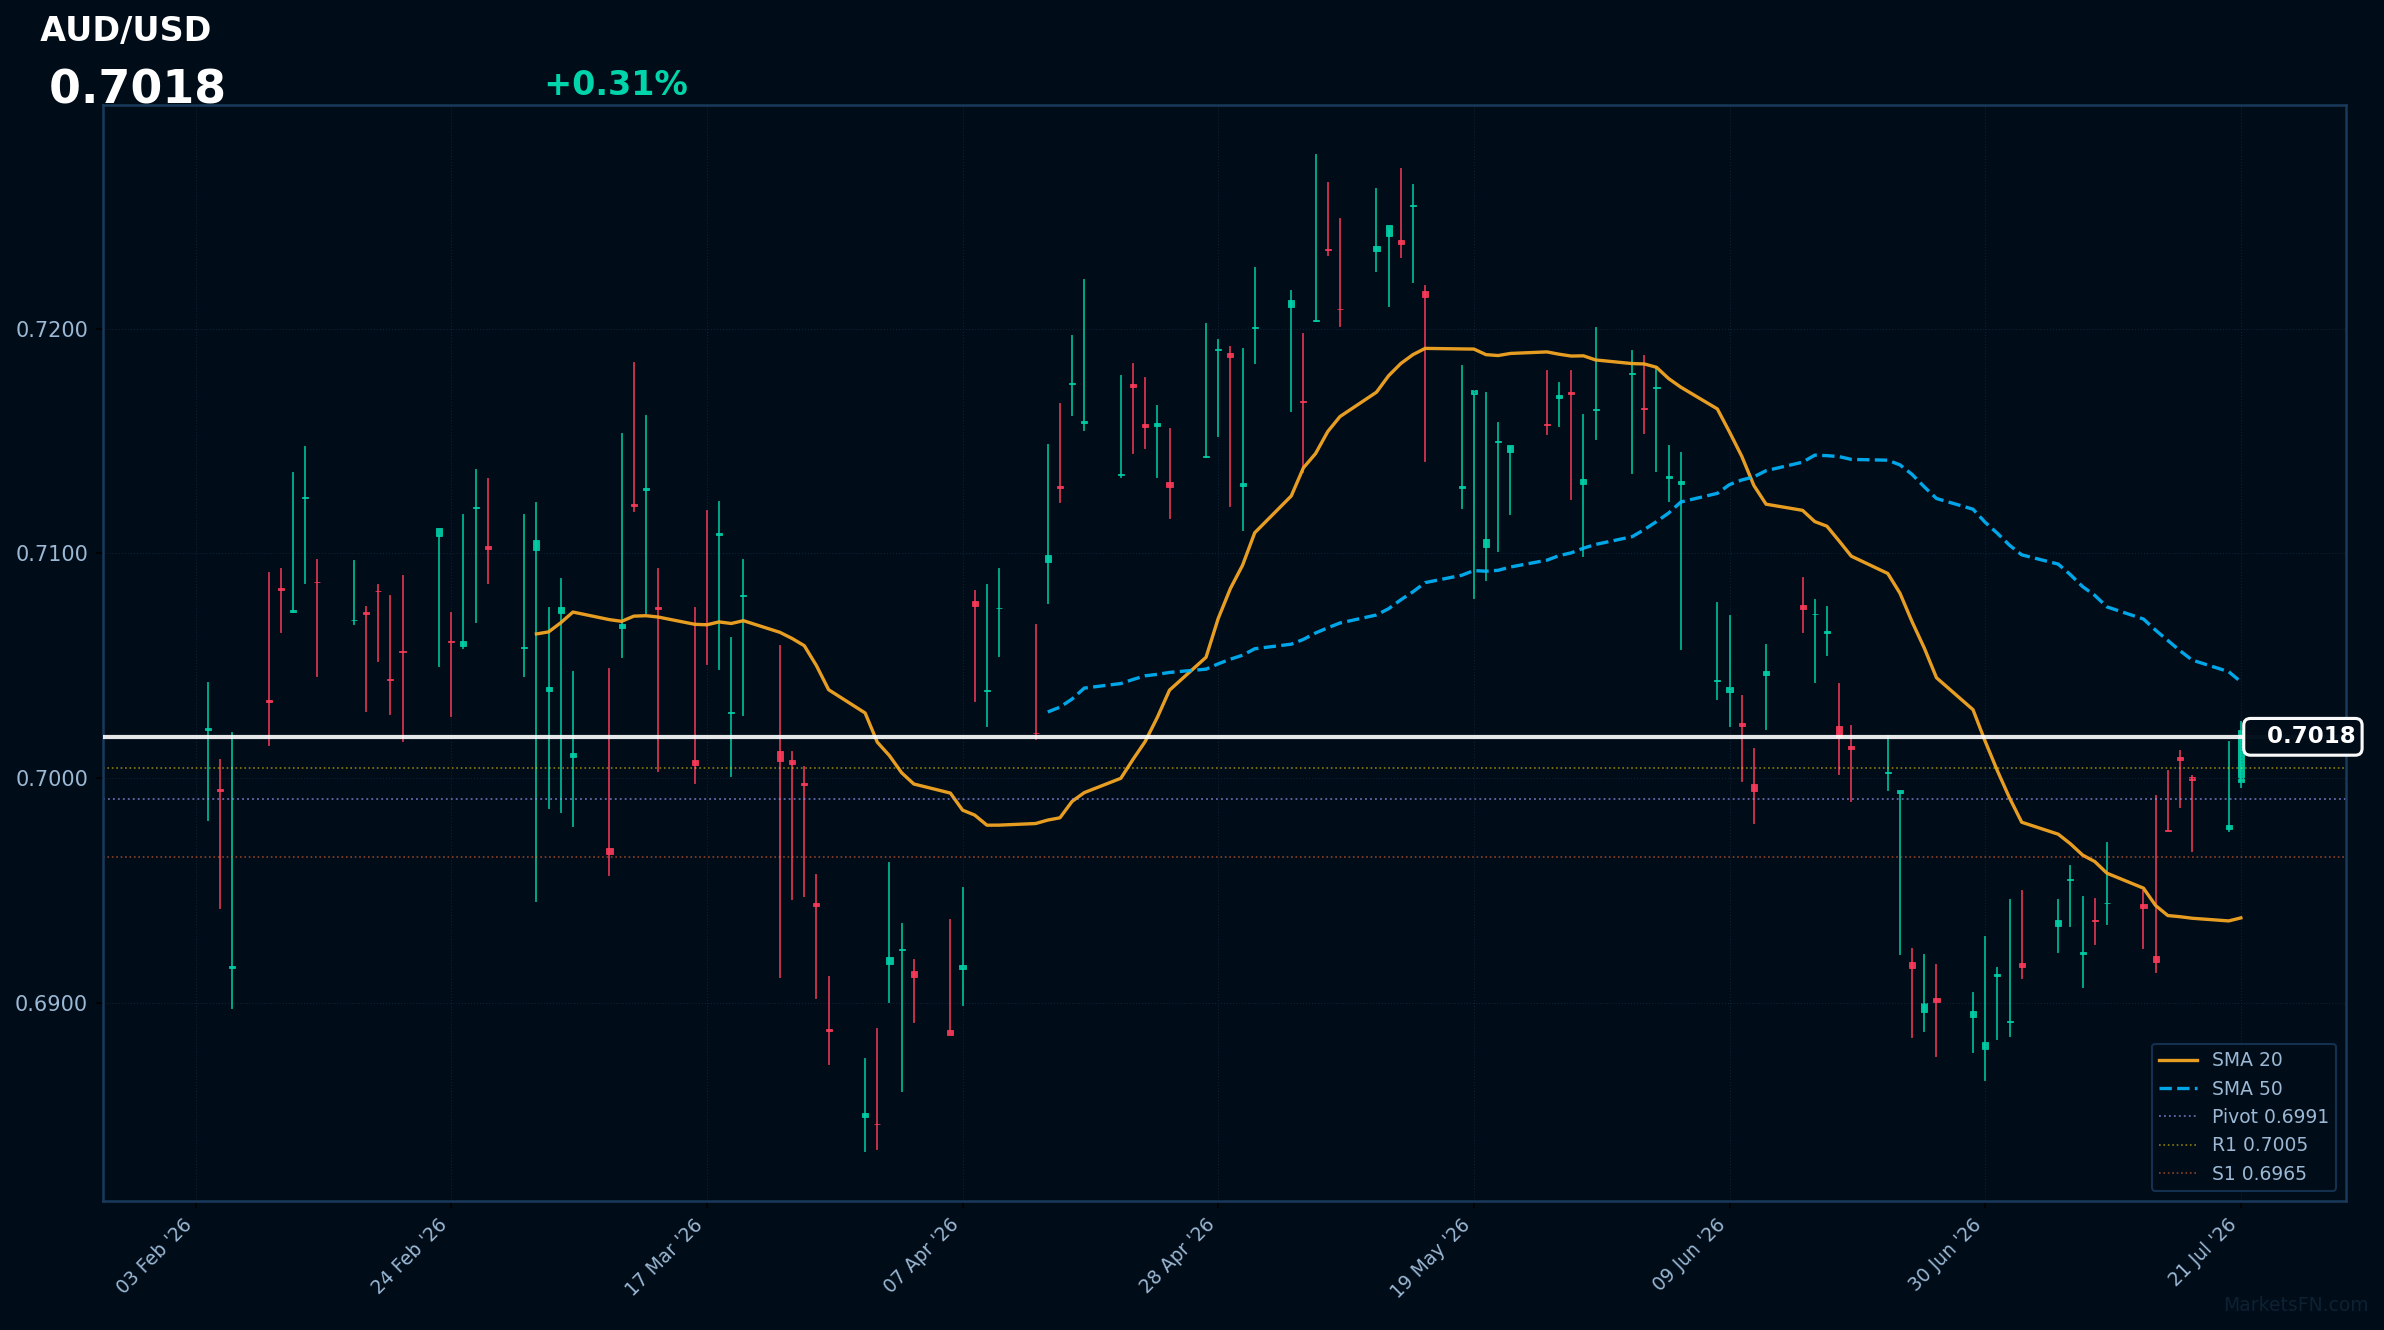2384x1330 pixels.
Task: Click the 0.6900 y-axis label
Action: click(x=52, y=1004)
